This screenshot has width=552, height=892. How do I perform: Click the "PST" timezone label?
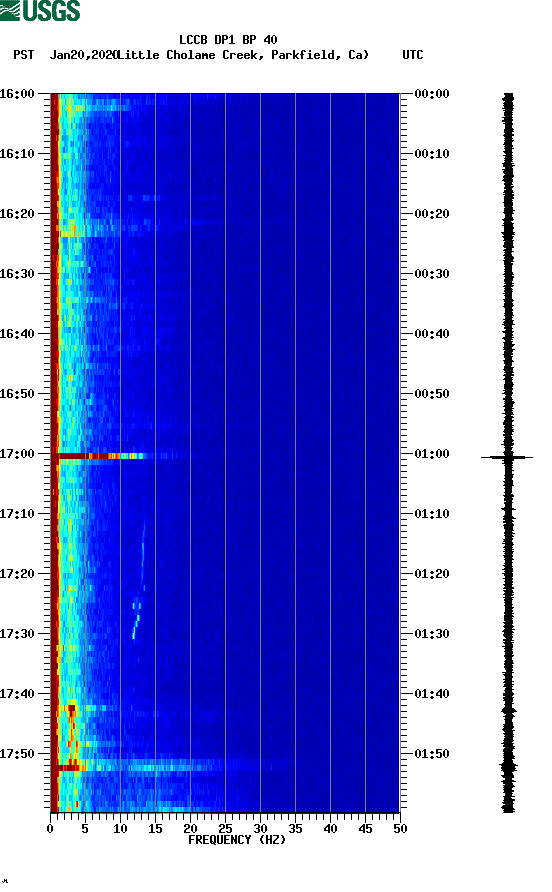point(24,55)
